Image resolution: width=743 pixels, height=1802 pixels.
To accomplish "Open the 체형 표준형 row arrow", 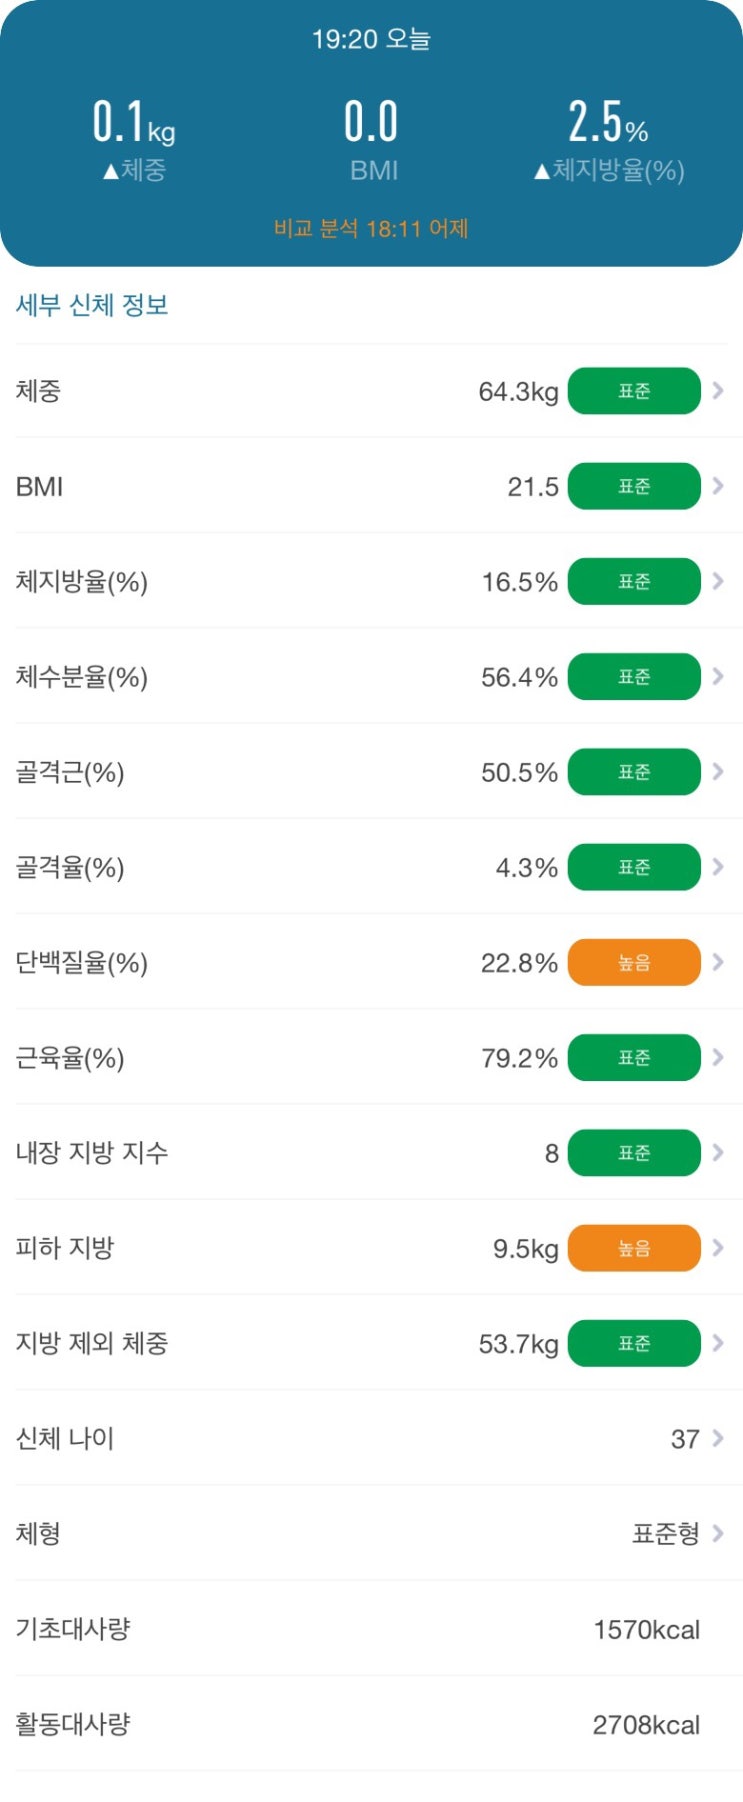I will pyautogui.click(x=718, y=1533).
